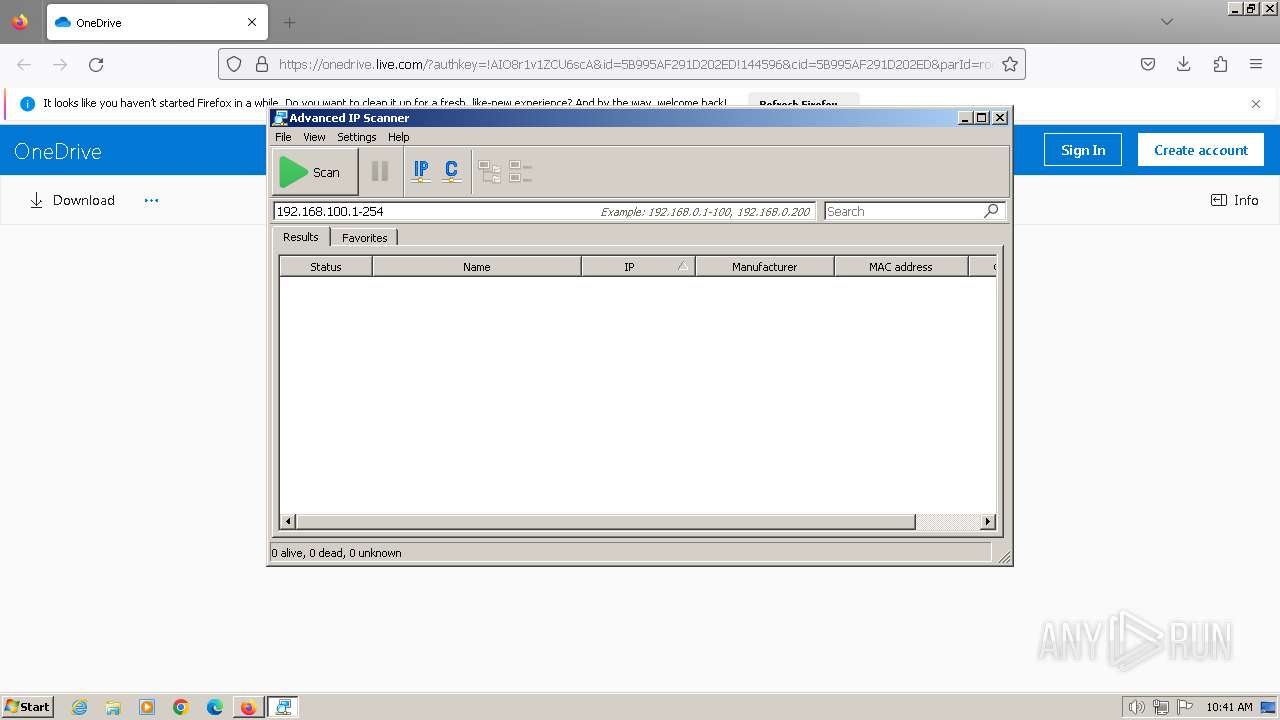Click the Advanced IP Scanner title bar icon
The image size is (1280, 720).
tap(280, 117)
